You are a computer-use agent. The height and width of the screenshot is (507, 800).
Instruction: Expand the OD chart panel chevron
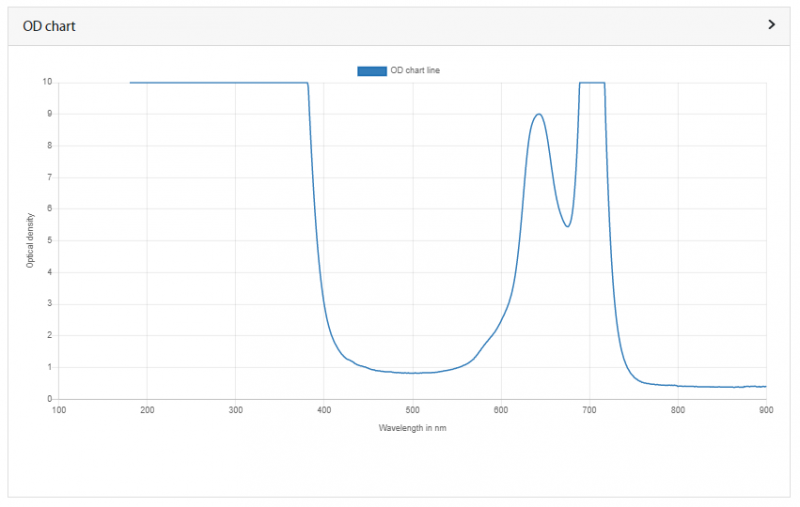[771, 25]
